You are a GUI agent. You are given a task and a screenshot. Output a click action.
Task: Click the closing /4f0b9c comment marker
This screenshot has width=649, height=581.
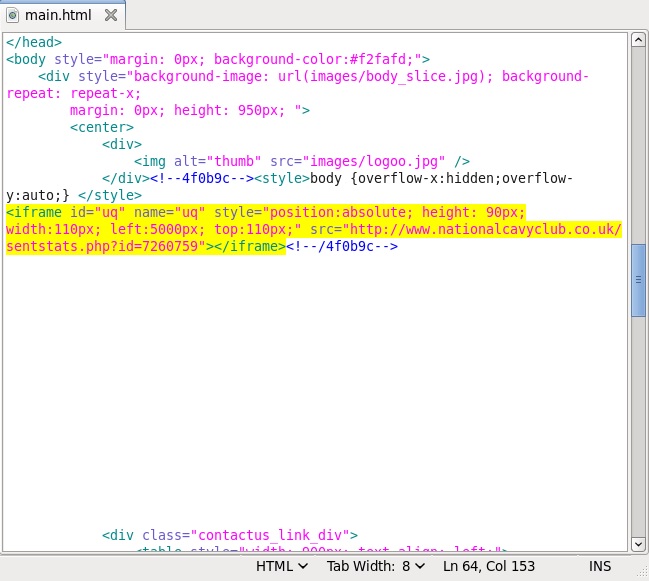point(342,246)
